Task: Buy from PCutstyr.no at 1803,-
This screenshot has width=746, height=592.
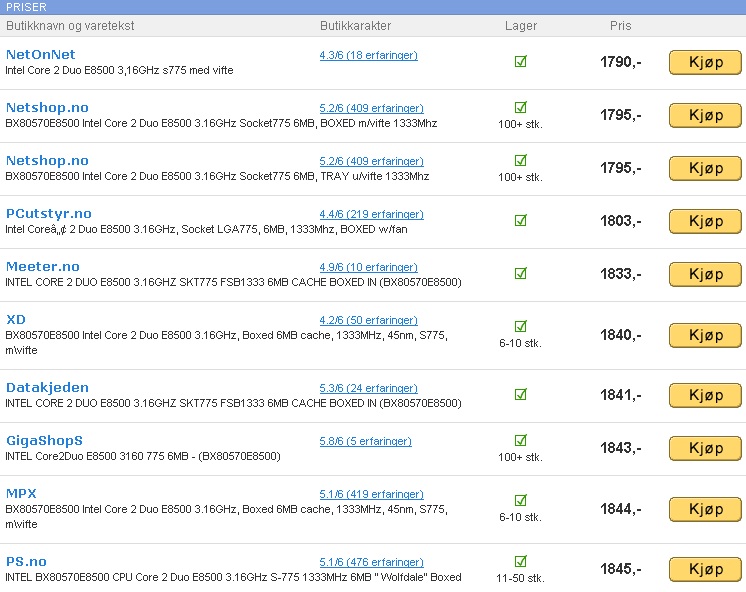Action: coord(705,221)
